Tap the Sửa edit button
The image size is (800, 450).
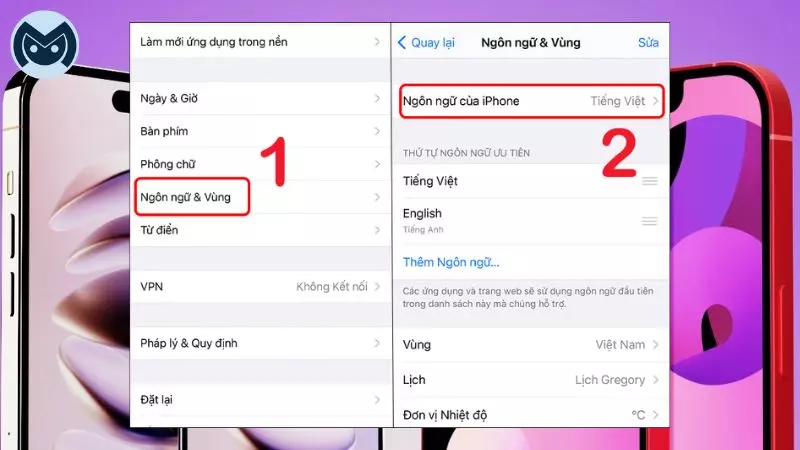pyautogui.click(x=648, y=42)
